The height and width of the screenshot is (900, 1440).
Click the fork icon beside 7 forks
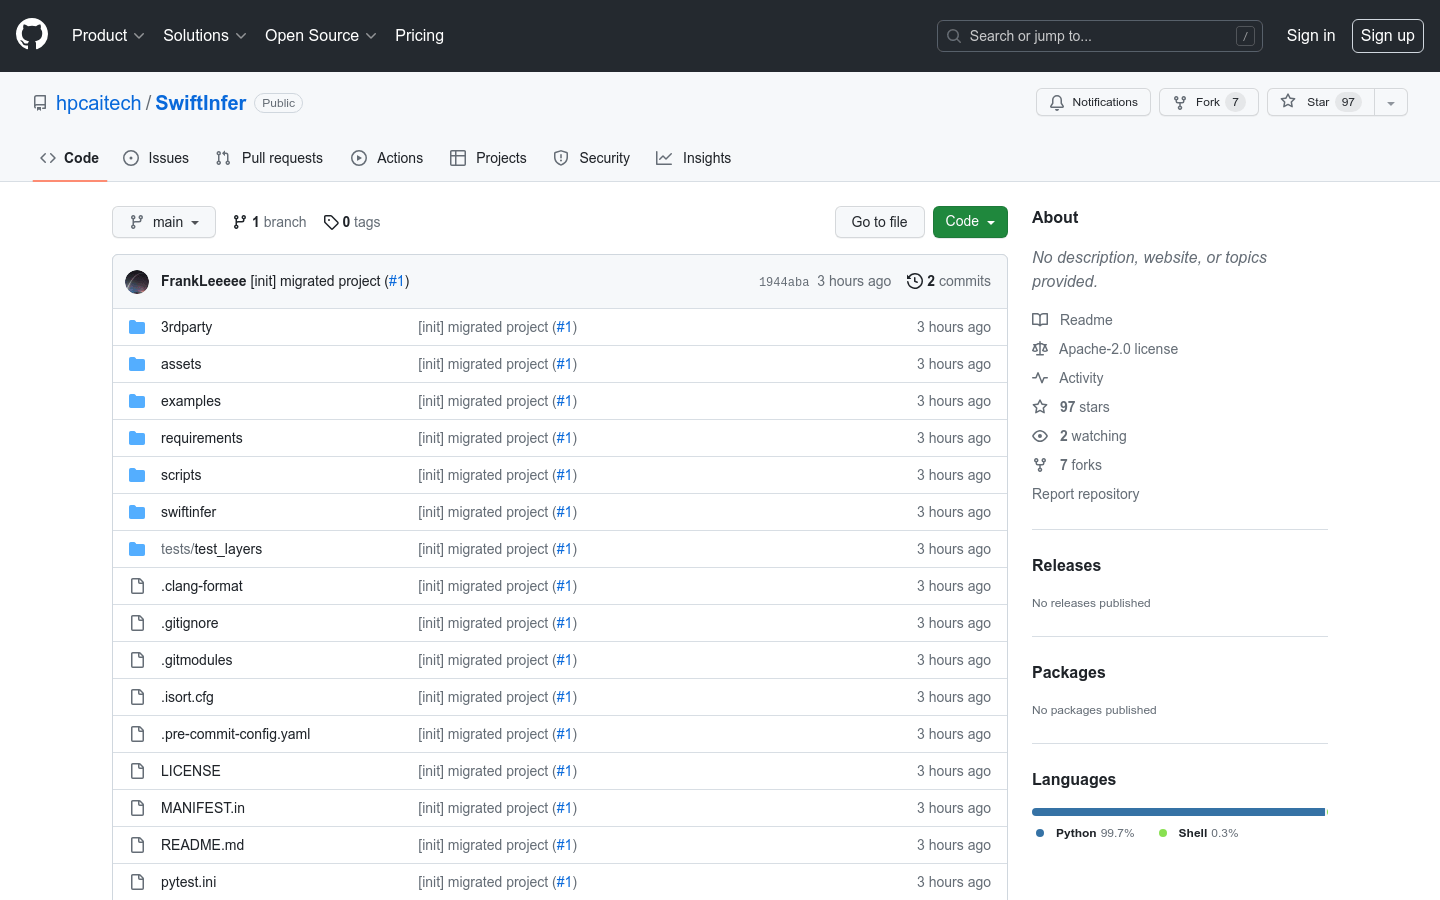[1040, 465]
